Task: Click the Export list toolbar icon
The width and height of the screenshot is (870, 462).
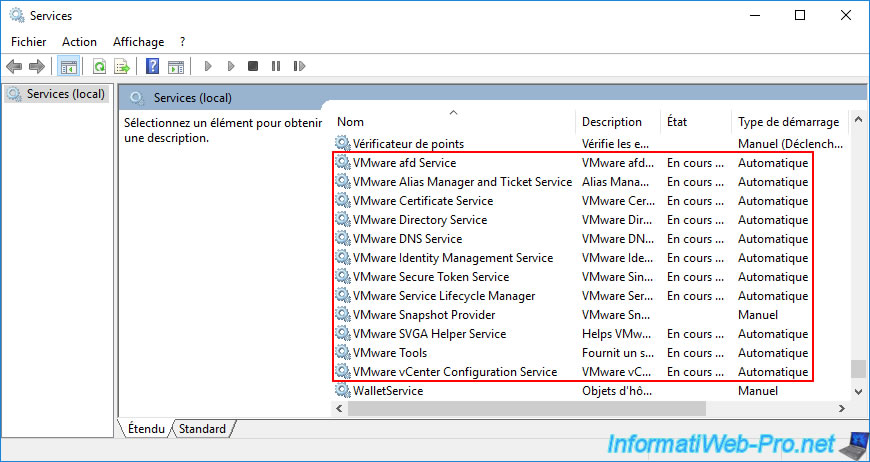Action: click(x=122, y=67)
